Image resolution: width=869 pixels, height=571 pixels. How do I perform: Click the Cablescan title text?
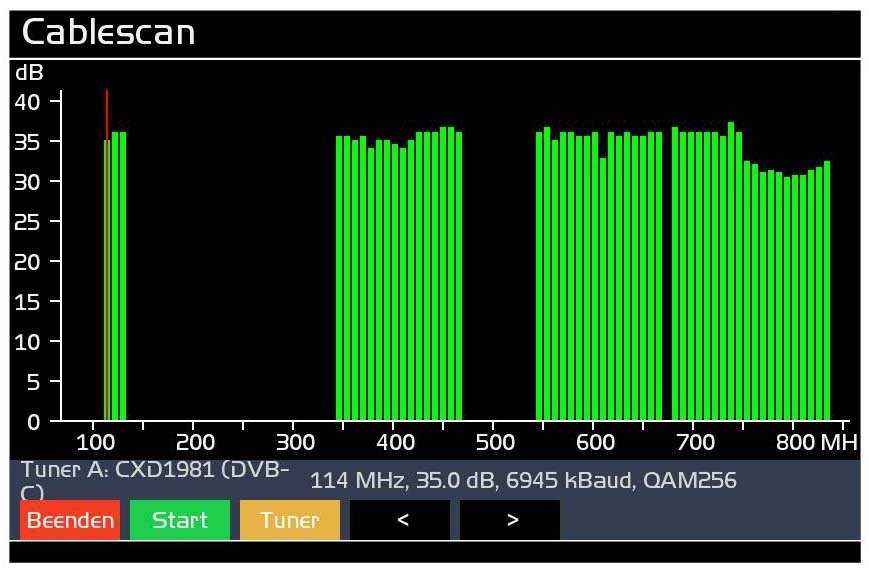[108, 32]
